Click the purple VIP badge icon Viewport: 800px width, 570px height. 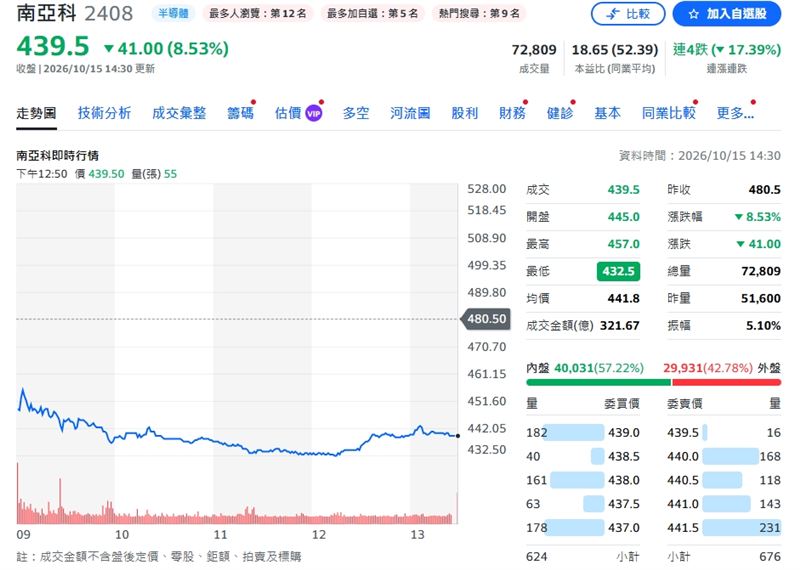313,113
